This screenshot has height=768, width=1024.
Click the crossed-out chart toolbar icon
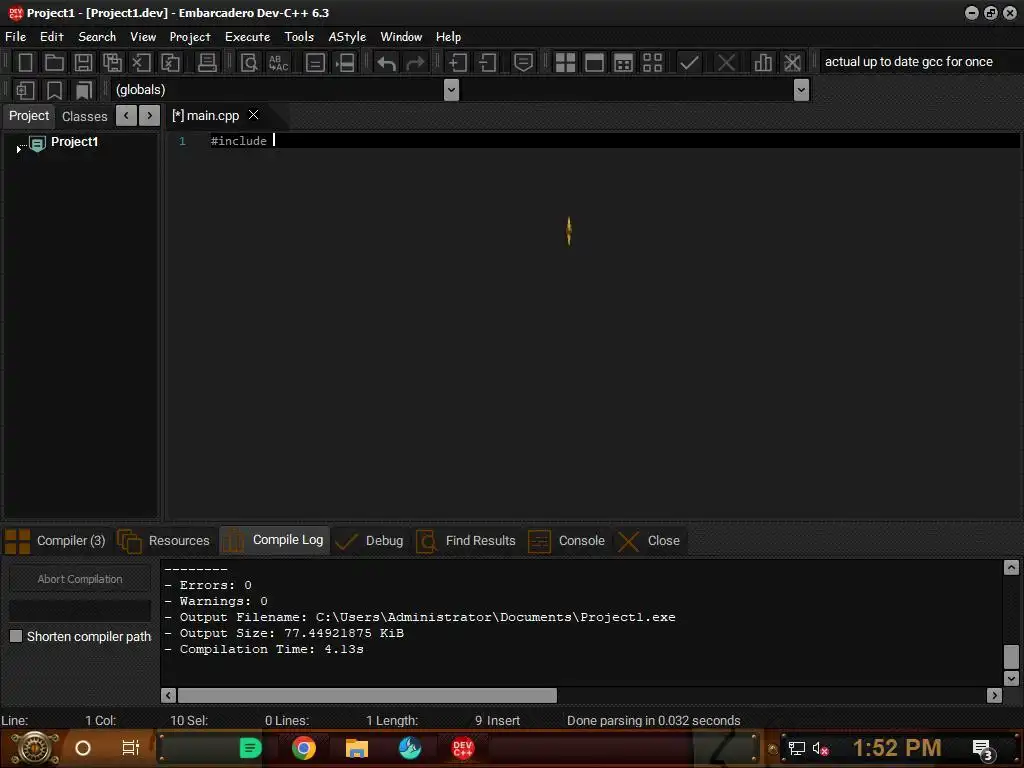coord(792,63)
